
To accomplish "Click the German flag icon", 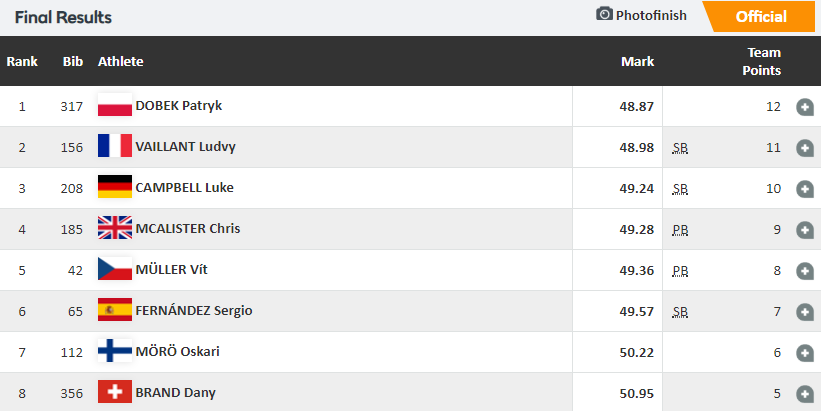I will coord(115,186).
